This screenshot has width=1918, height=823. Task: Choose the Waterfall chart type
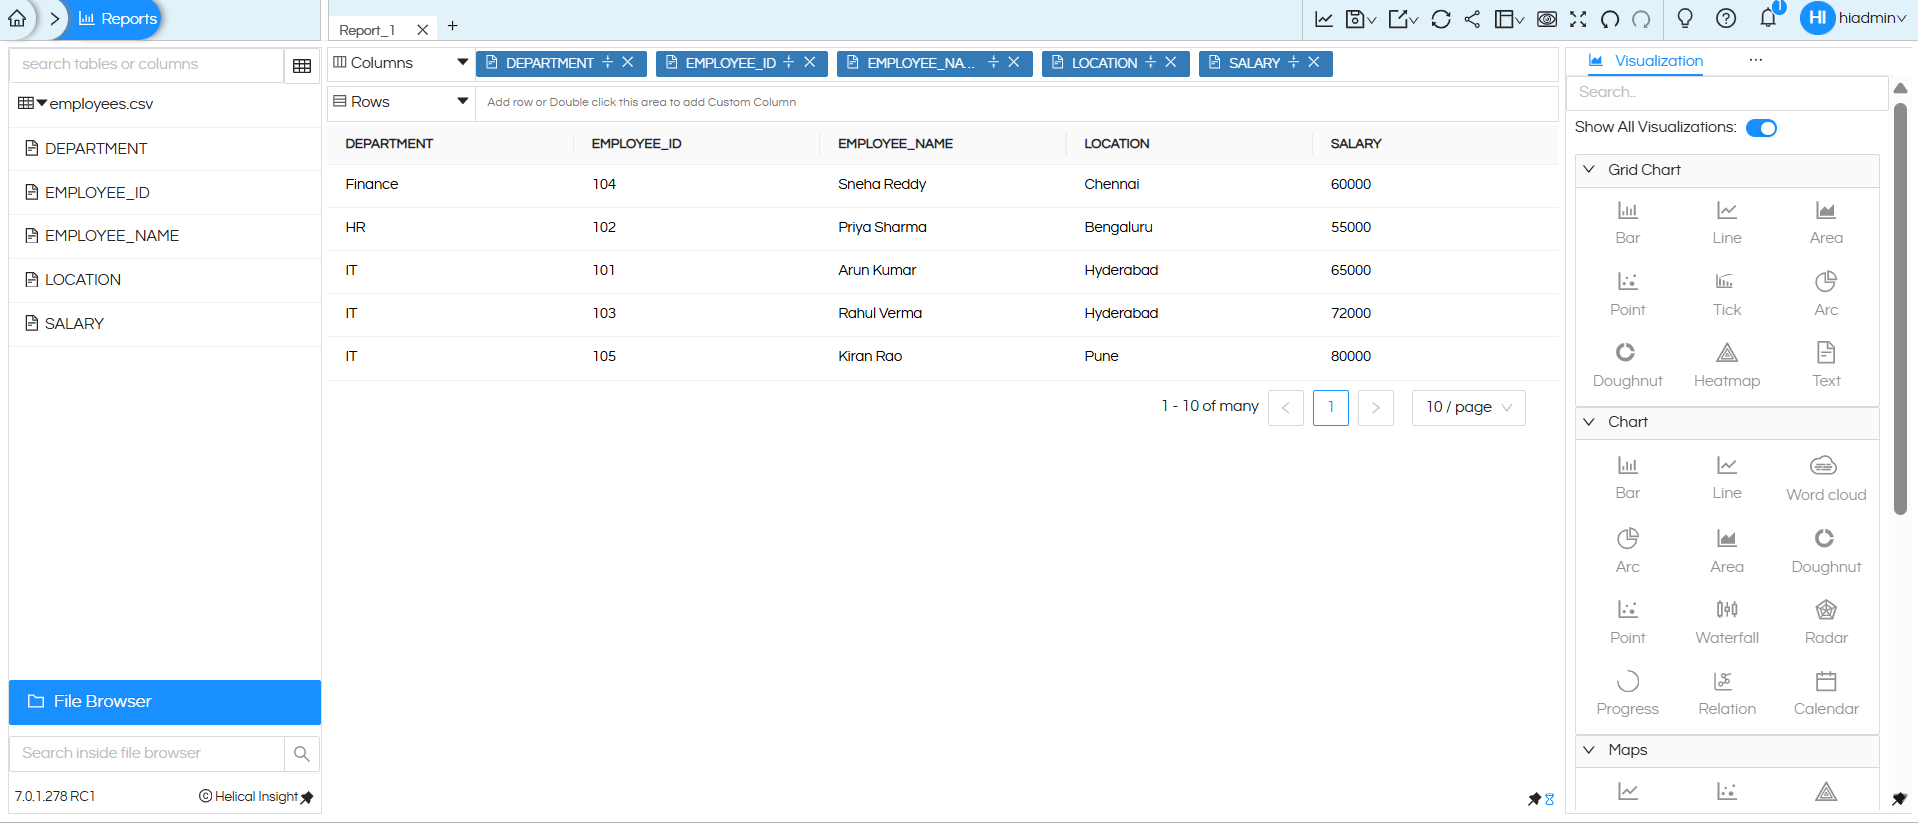click(1727, 621)
